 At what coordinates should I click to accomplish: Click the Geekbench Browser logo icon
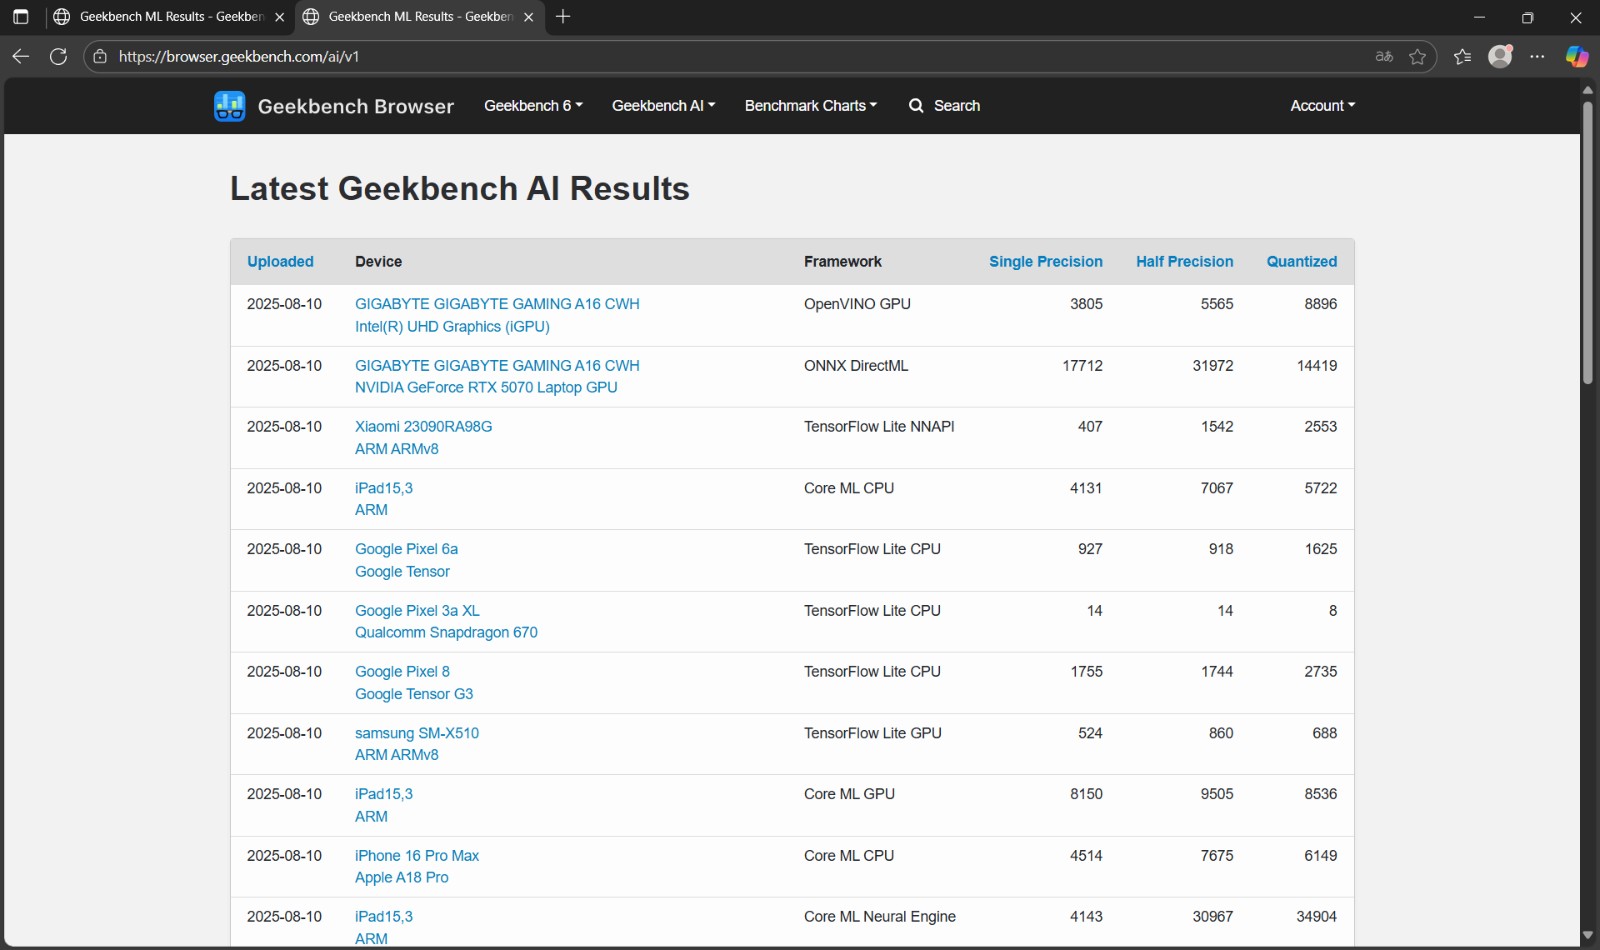(x=229, y=106)
